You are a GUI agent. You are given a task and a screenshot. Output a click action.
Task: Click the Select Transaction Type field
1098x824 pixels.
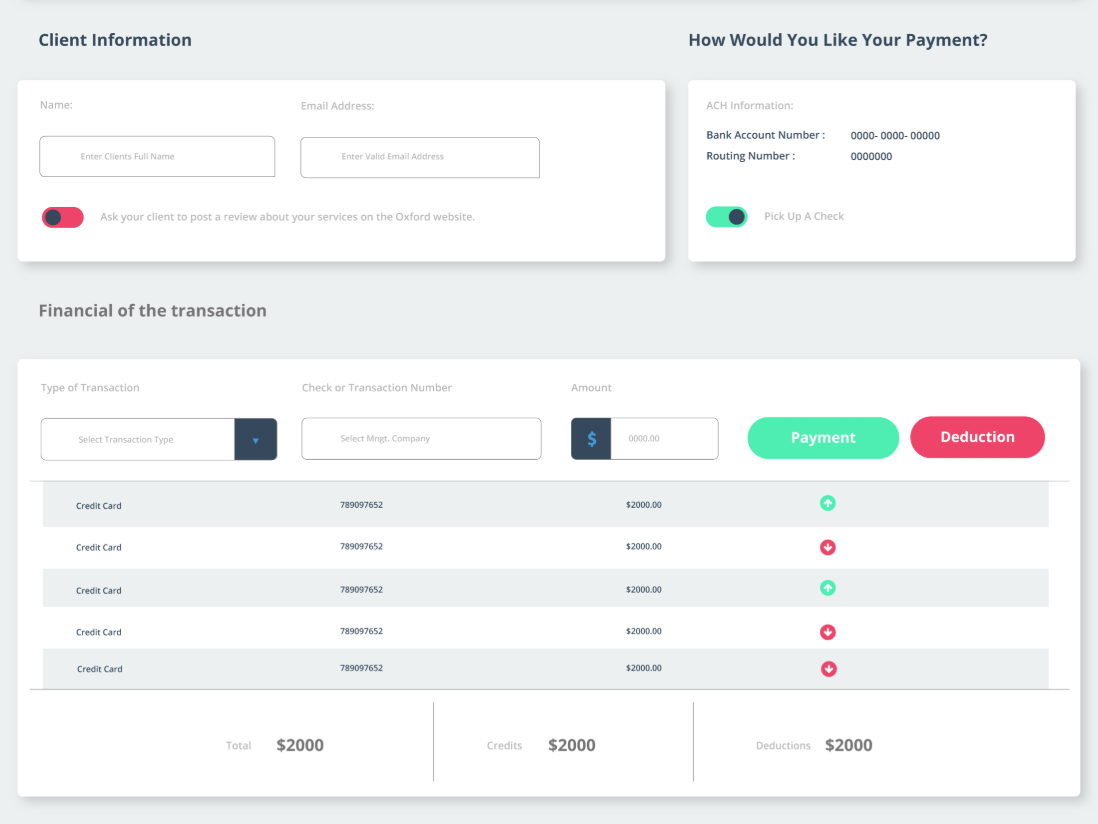138,440
